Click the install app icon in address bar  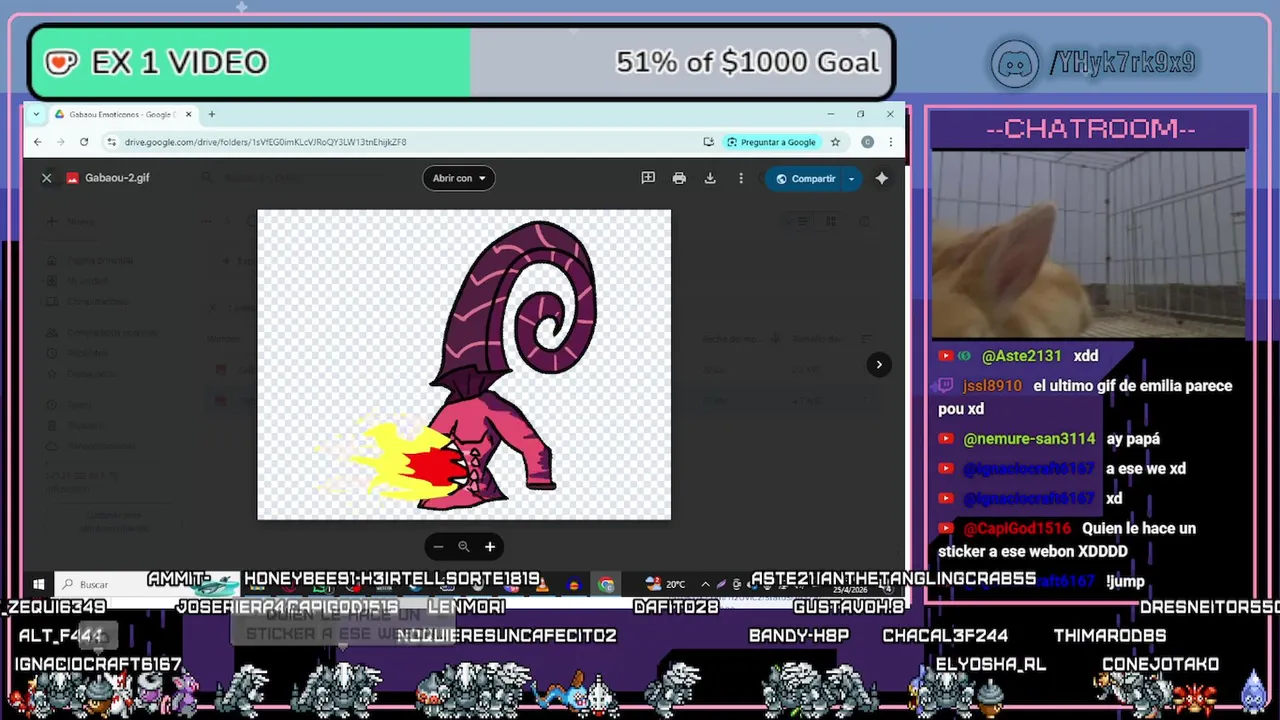click(x=708, y=142)
